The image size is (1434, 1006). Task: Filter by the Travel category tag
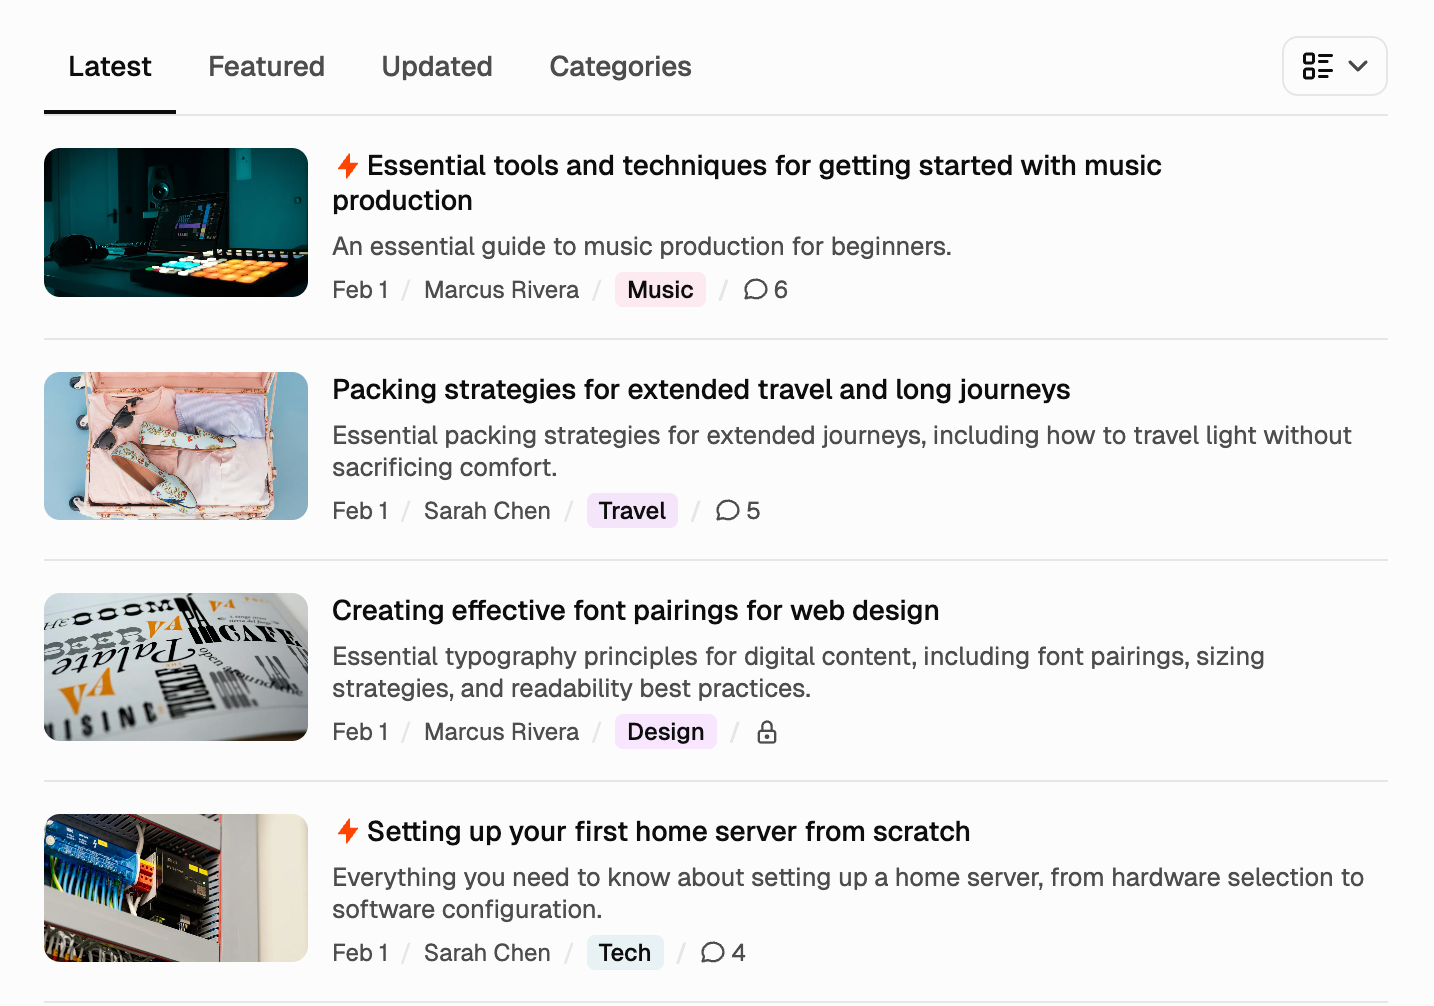click(x=632, y=511)
